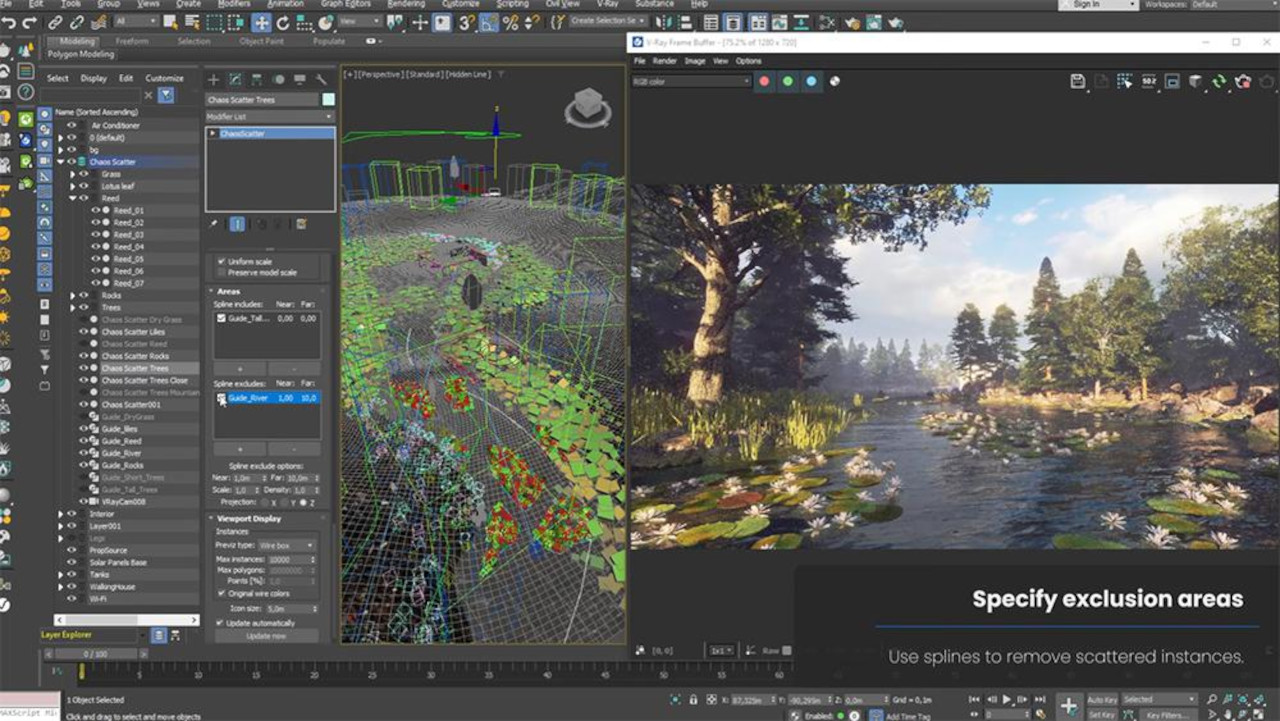Clear the Scene Explorer search with X
The width and height of the screenshot is (1280, 721).
(x=148, y=95)
